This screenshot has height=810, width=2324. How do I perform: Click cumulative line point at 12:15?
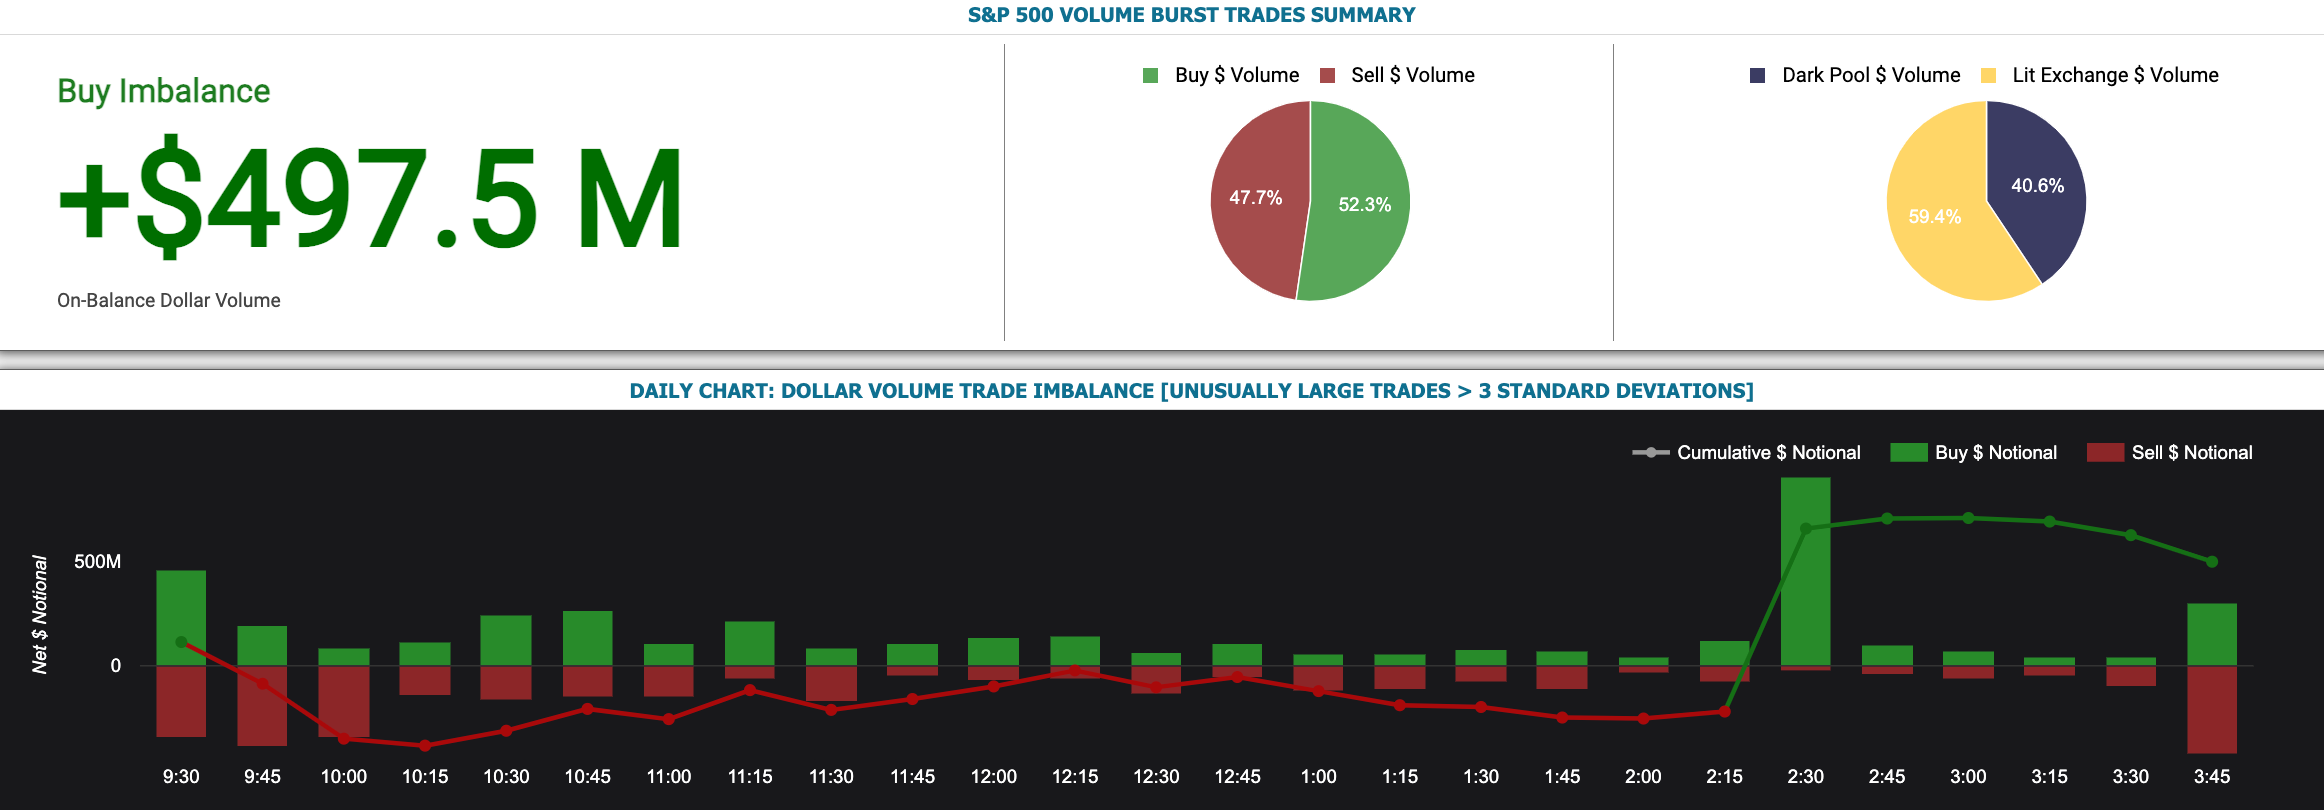(1075, 671)
